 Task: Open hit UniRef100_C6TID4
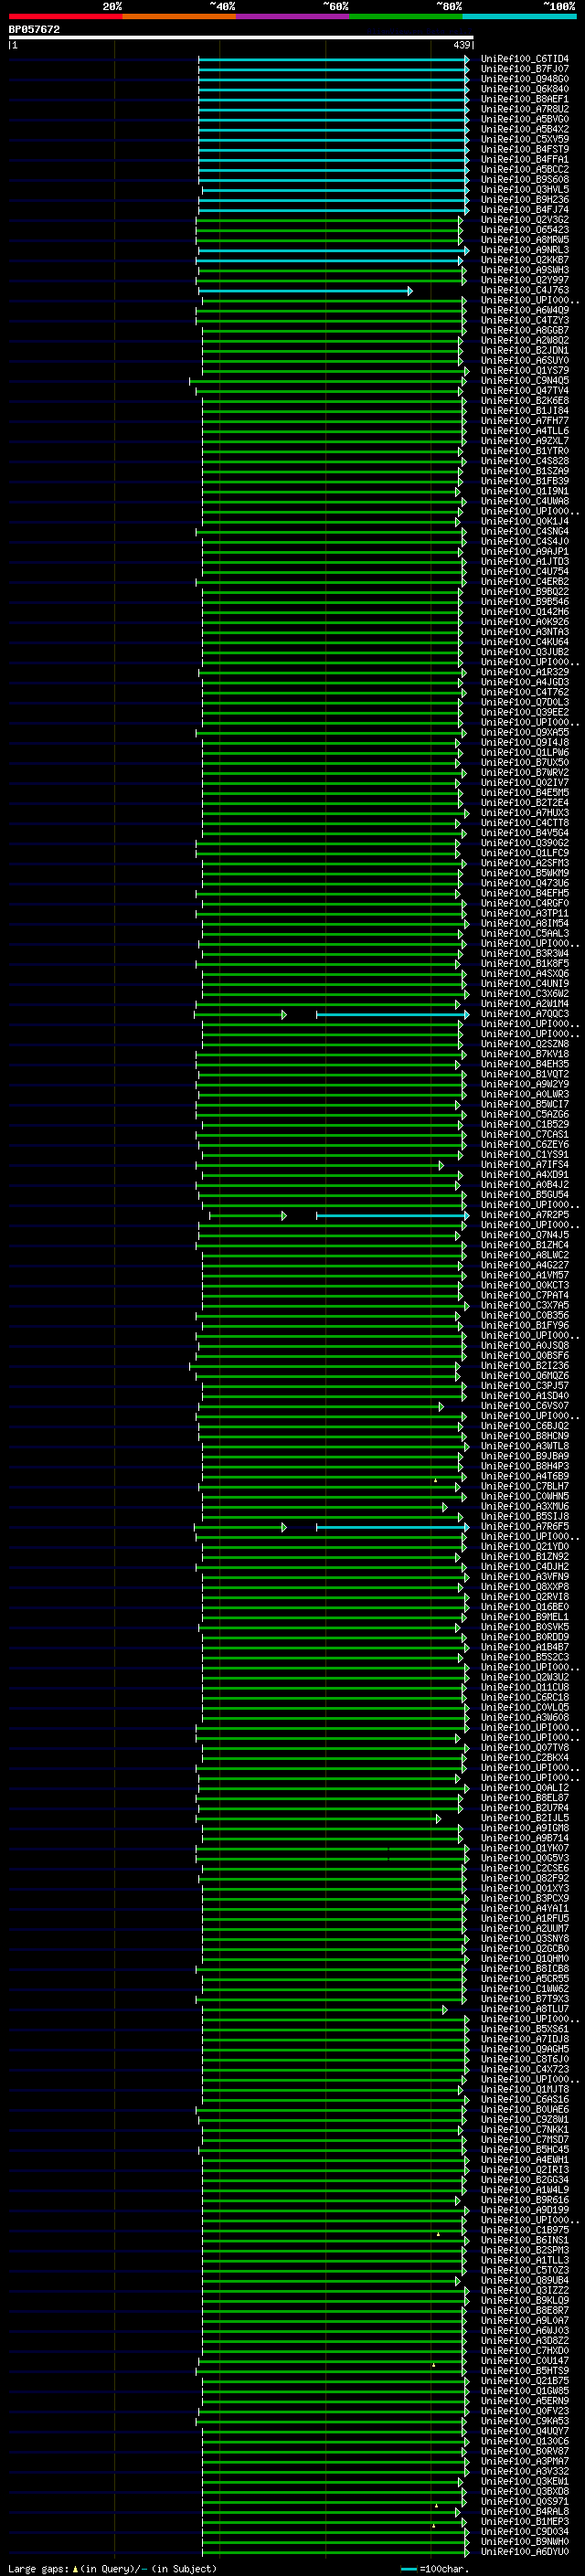click(525, 59)
